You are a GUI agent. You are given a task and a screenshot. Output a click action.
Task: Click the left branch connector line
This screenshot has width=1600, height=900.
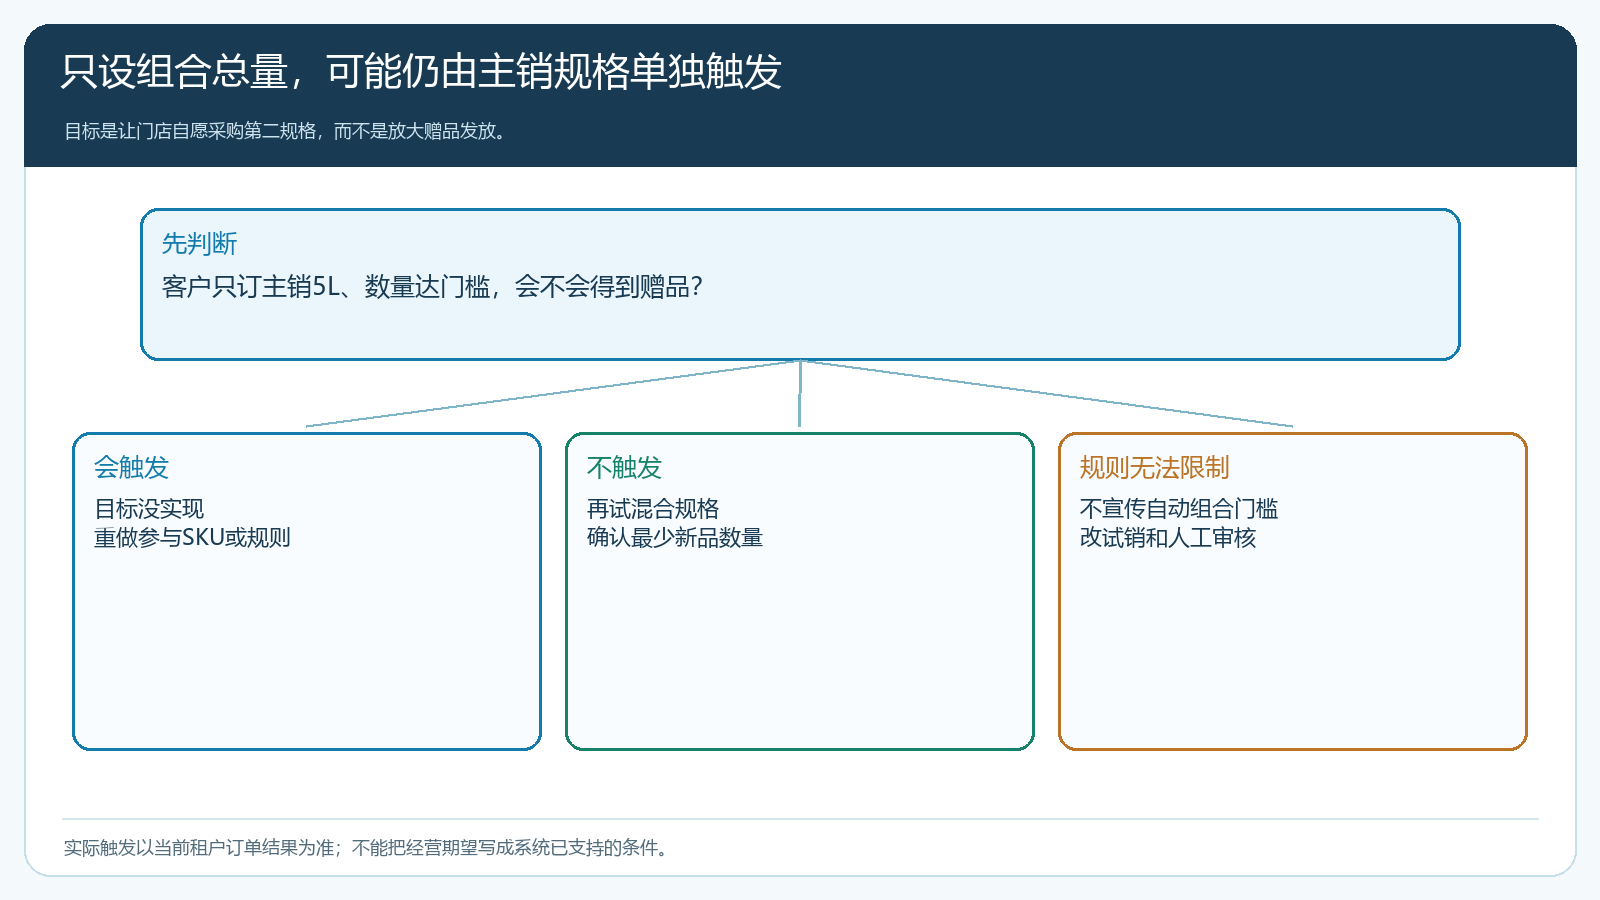(x=552, y=393)
